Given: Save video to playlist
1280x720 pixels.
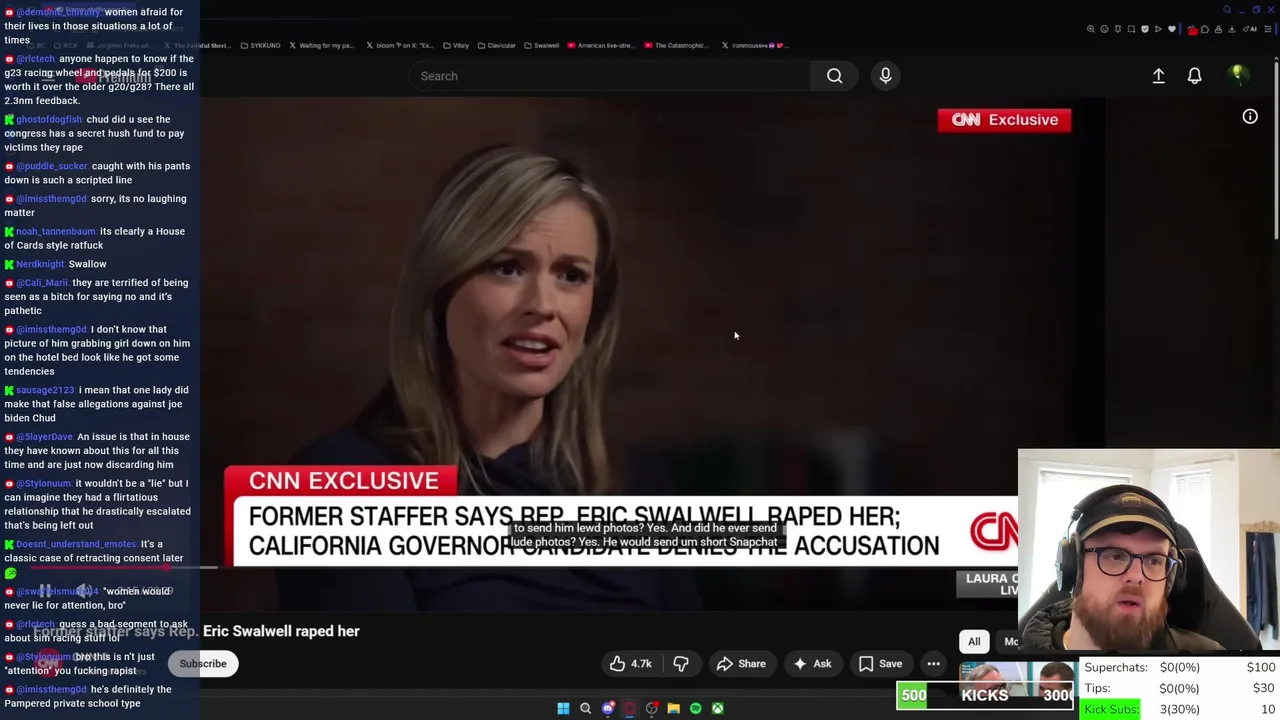Looking at the screenshot, I should 881,664.
